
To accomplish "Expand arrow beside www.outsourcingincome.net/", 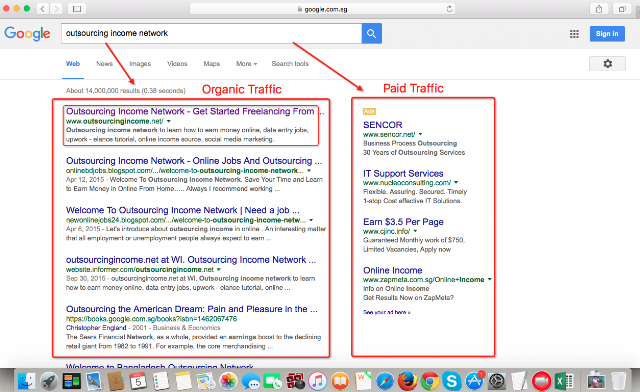I will 169,121.
